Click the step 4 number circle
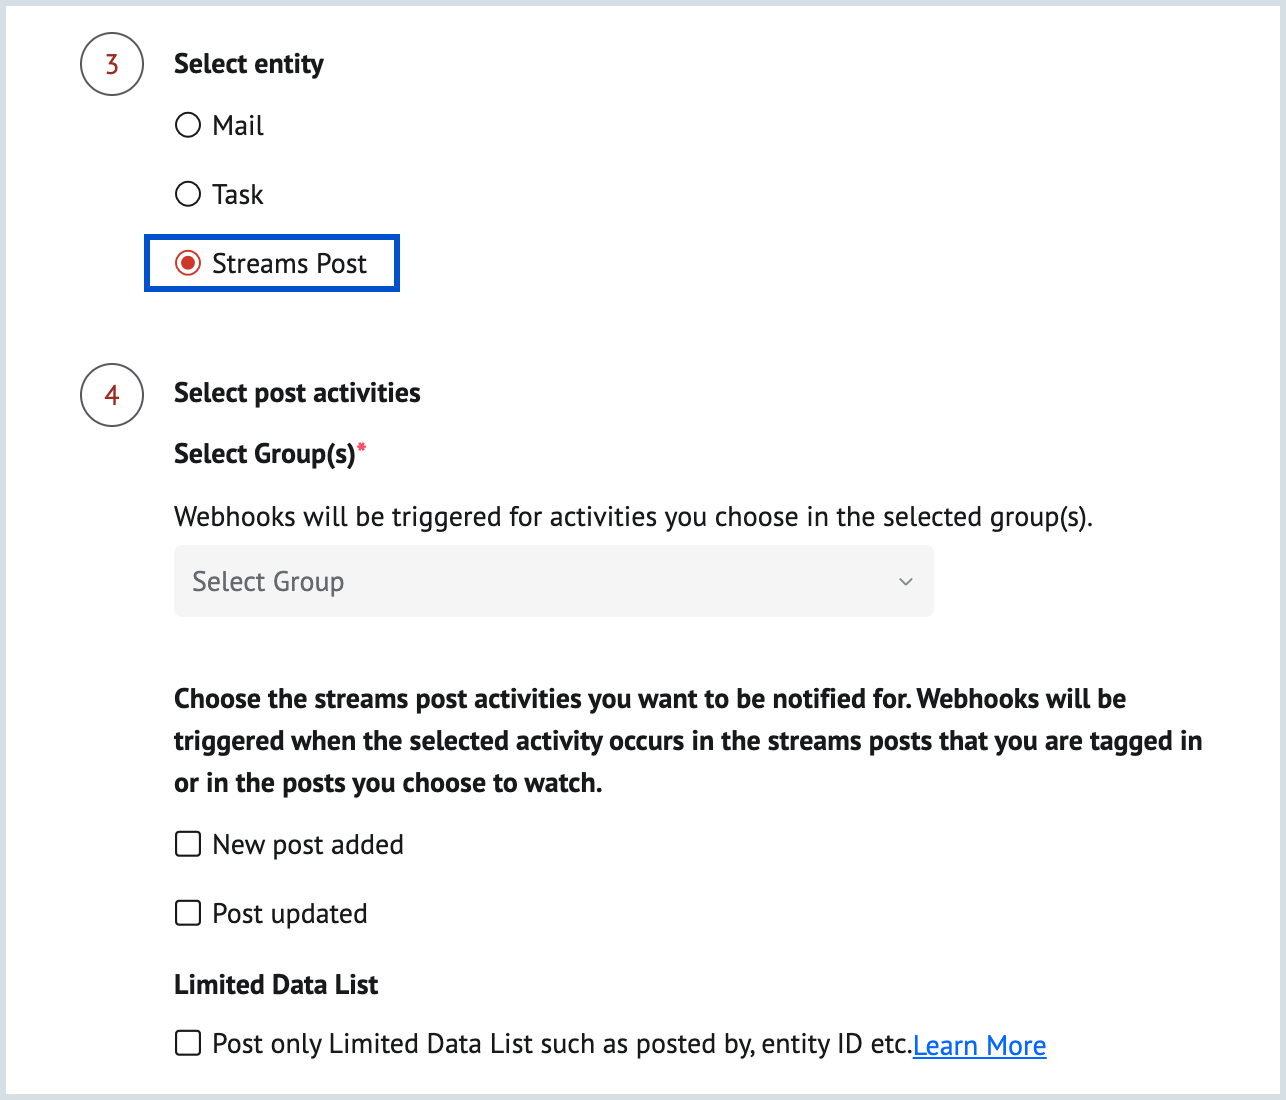The height and width of the screenshot is (1100, 1286). pos(112,395)
